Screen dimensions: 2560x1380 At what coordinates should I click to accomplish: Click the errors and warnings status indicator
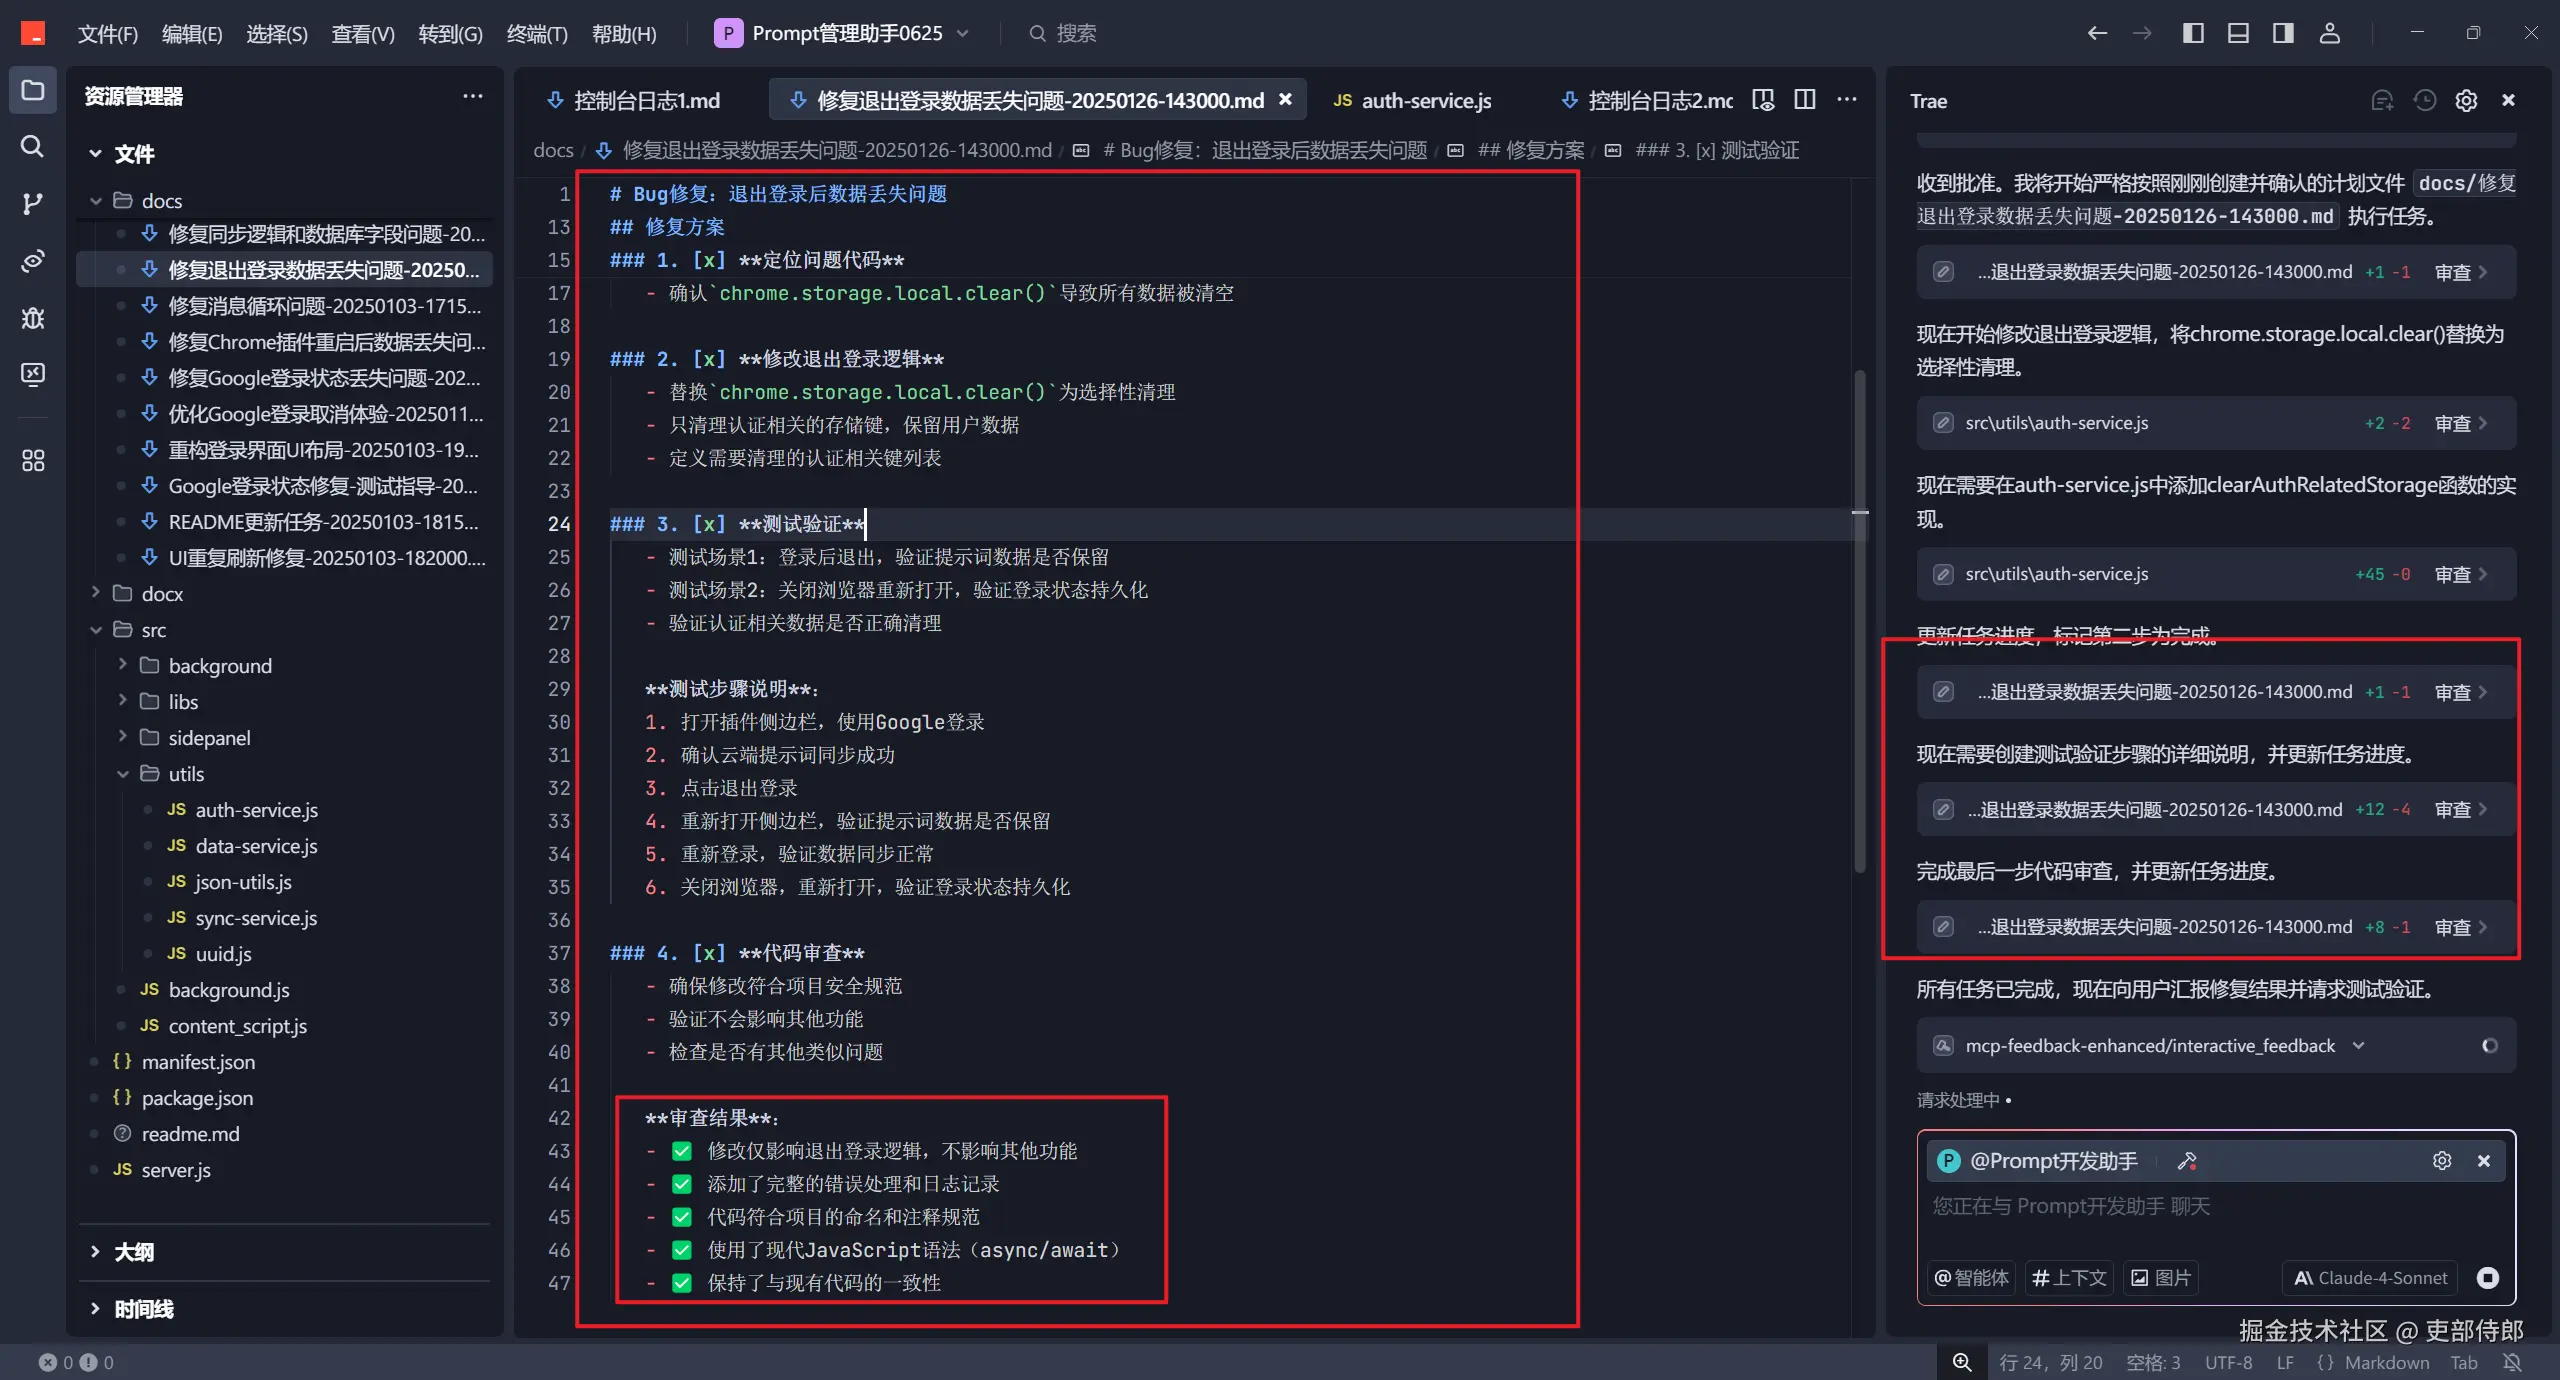click(77, 1362)
